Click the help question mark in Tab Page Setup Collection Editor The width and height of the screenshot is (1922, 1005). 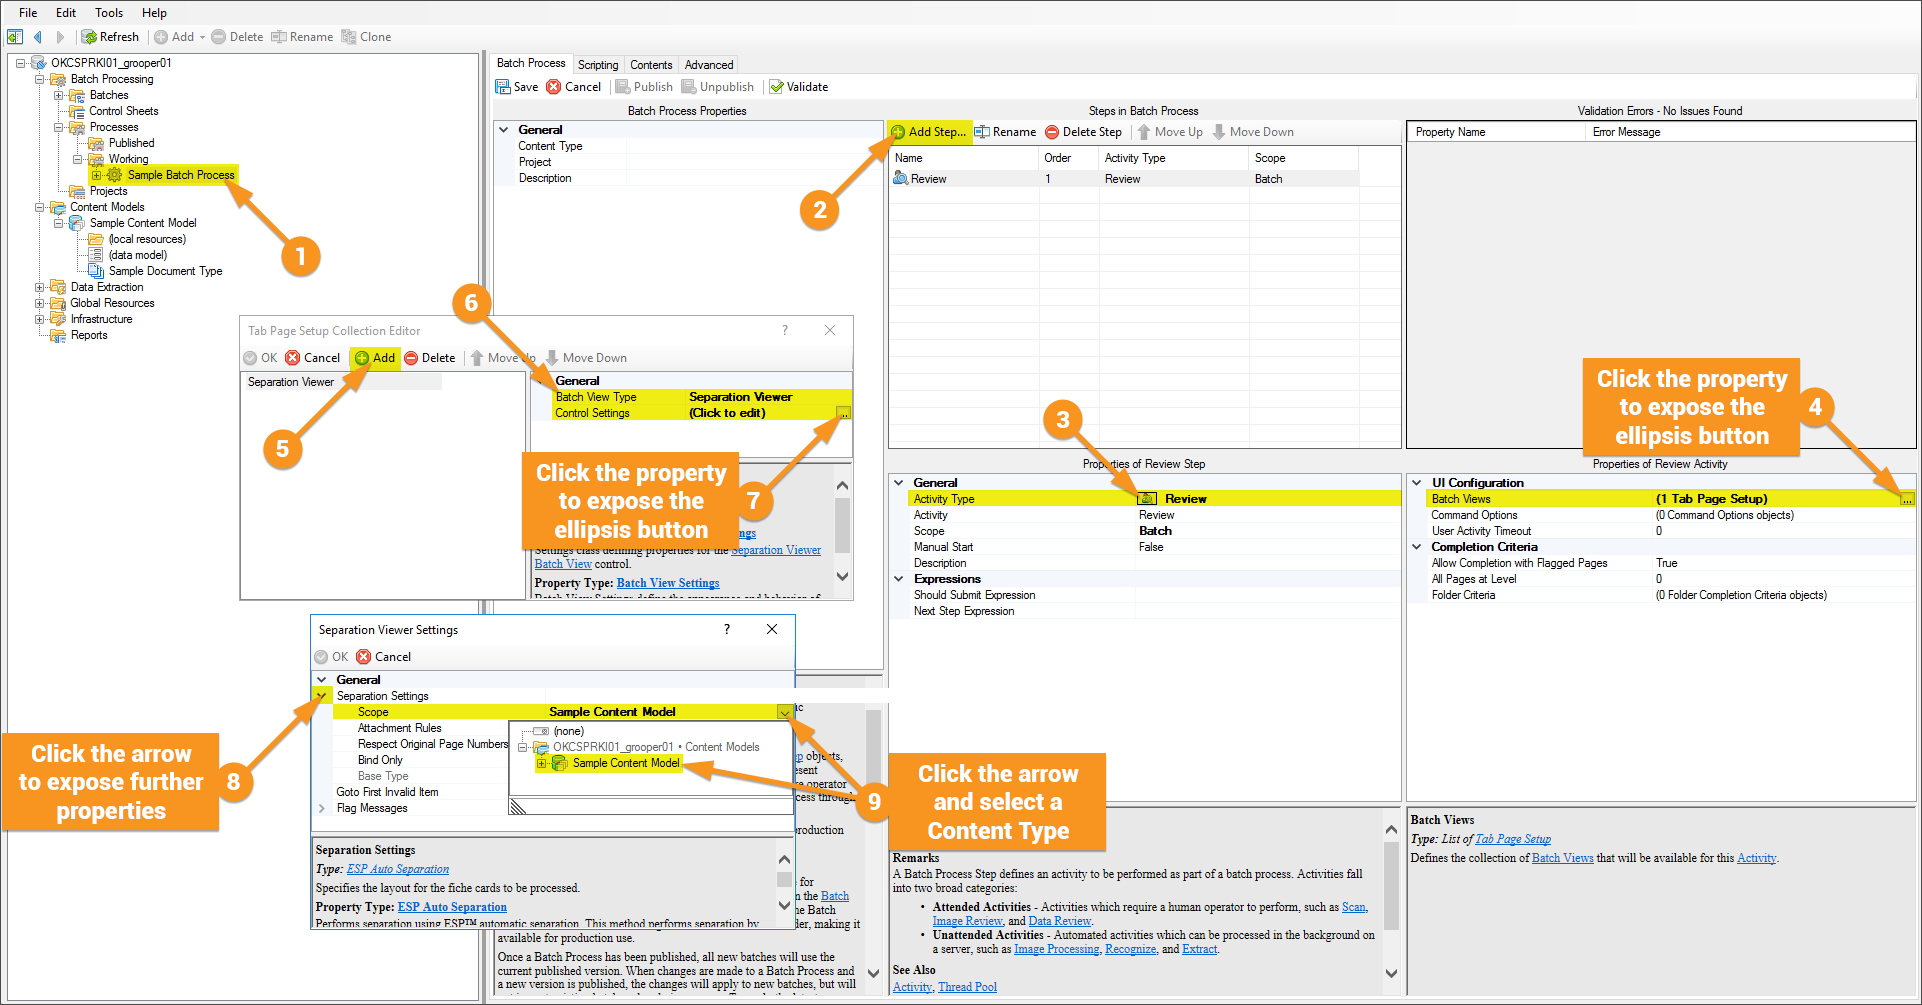point(785,330)
